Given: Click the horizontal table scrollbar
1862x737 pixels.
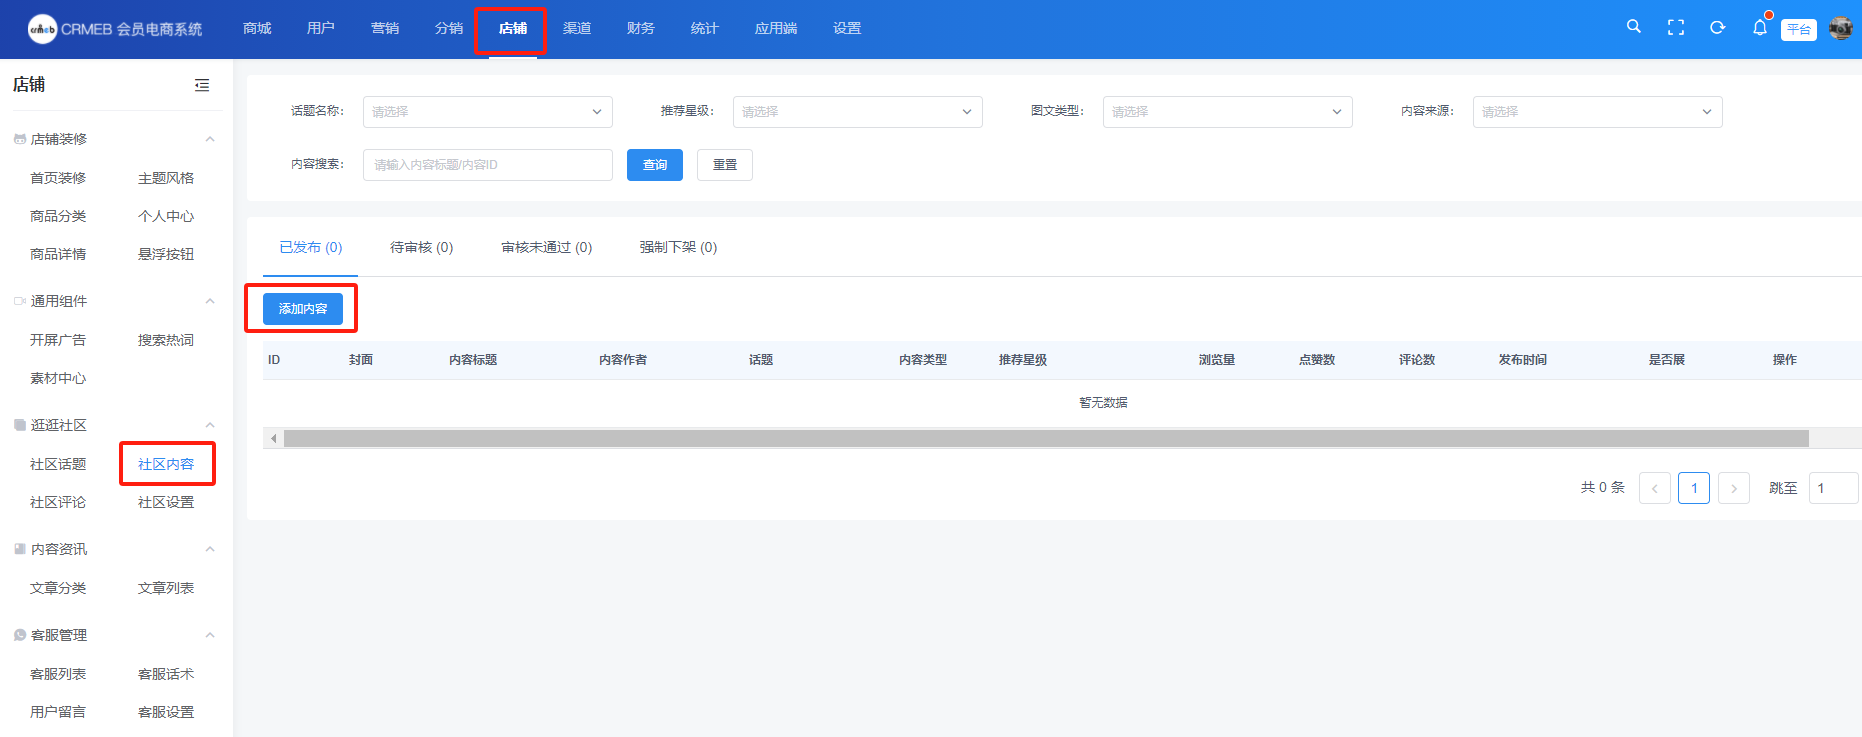Looking at the screenshot, I should pyautogui.click(x=1045, y=439).
